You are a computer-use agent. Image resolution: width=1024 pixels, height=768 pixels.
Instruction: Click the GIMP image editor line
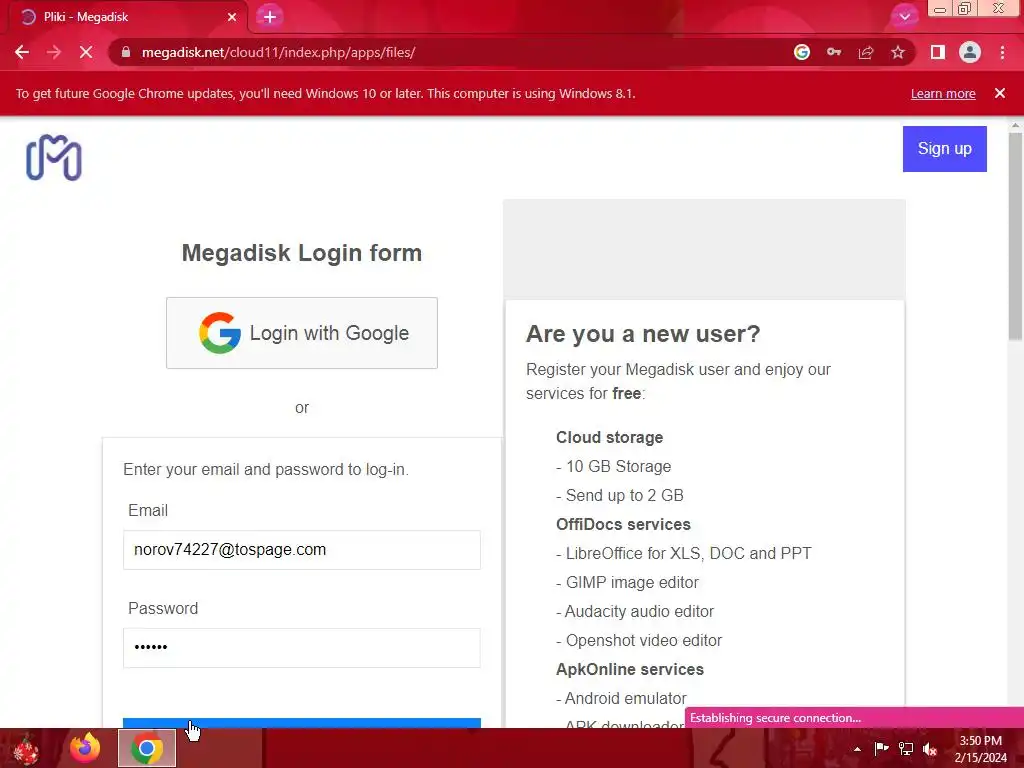pyautogui.click(x=627, y=583)
